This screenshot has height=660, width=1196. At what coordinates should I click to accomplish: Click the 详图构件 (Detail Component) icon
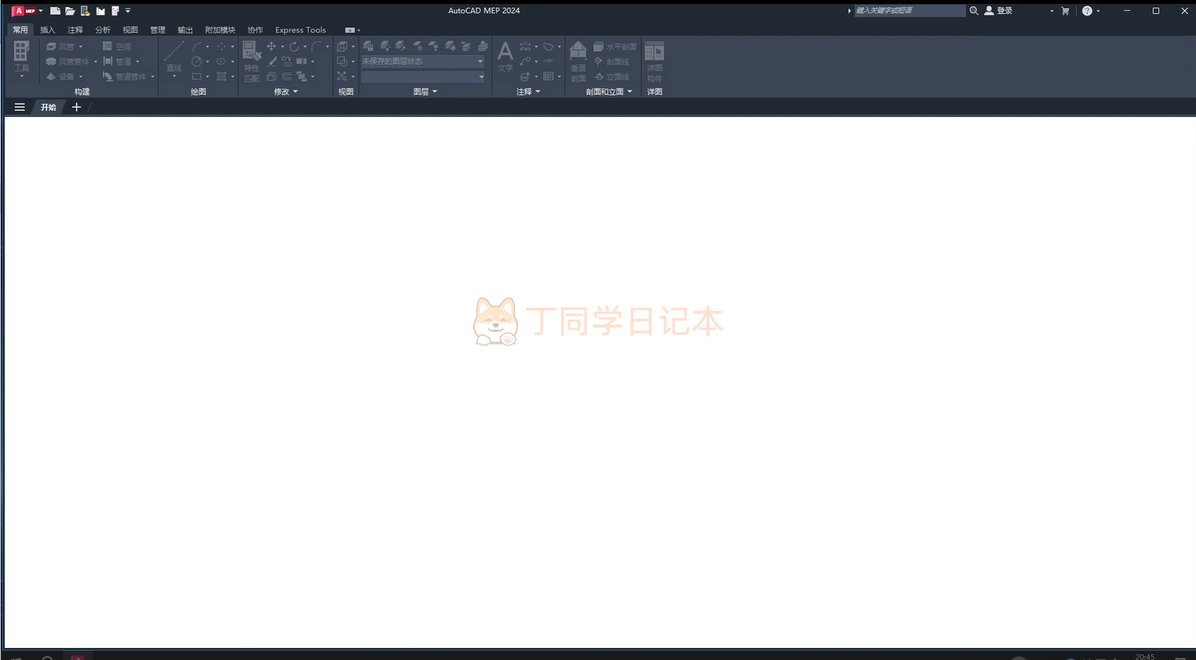(x=654, y=61)
